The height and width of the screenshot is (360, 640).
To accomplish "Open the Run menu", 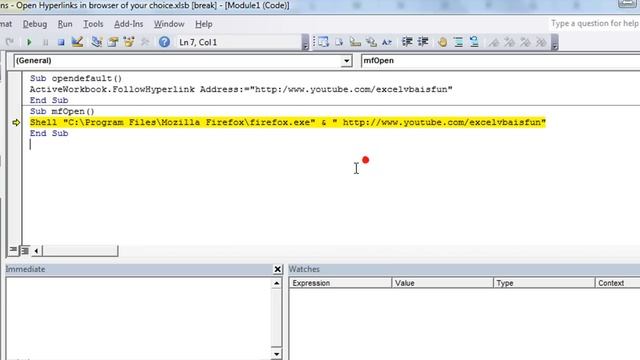I will point(65,24).
